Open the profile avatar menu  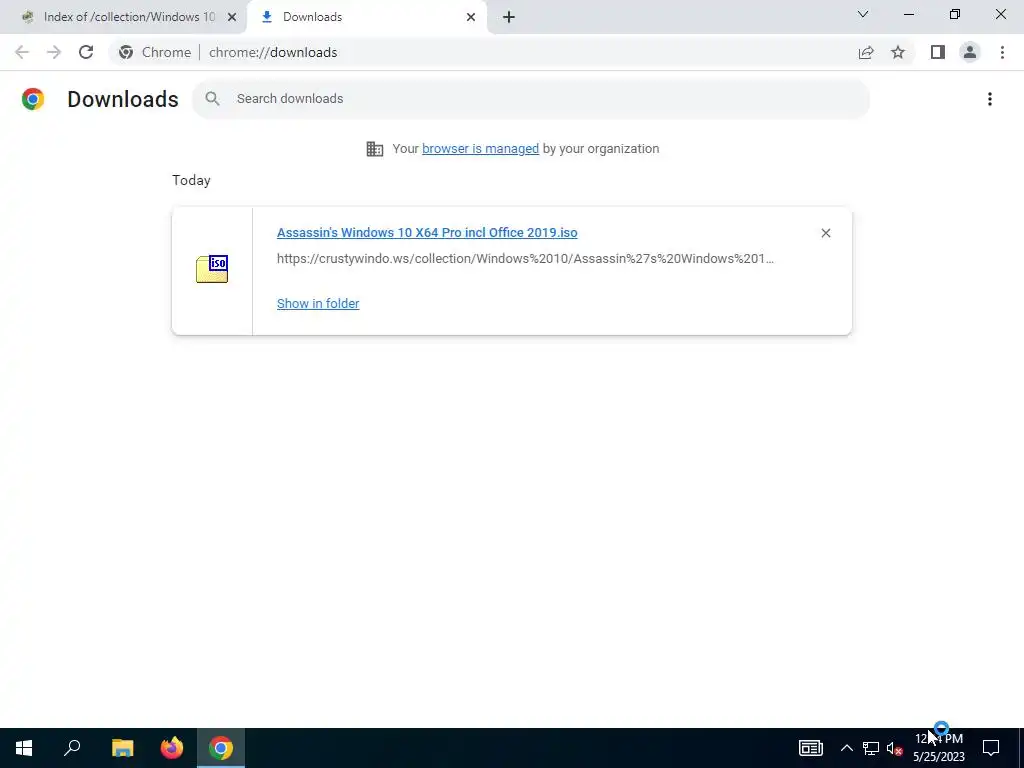point(970,52)
